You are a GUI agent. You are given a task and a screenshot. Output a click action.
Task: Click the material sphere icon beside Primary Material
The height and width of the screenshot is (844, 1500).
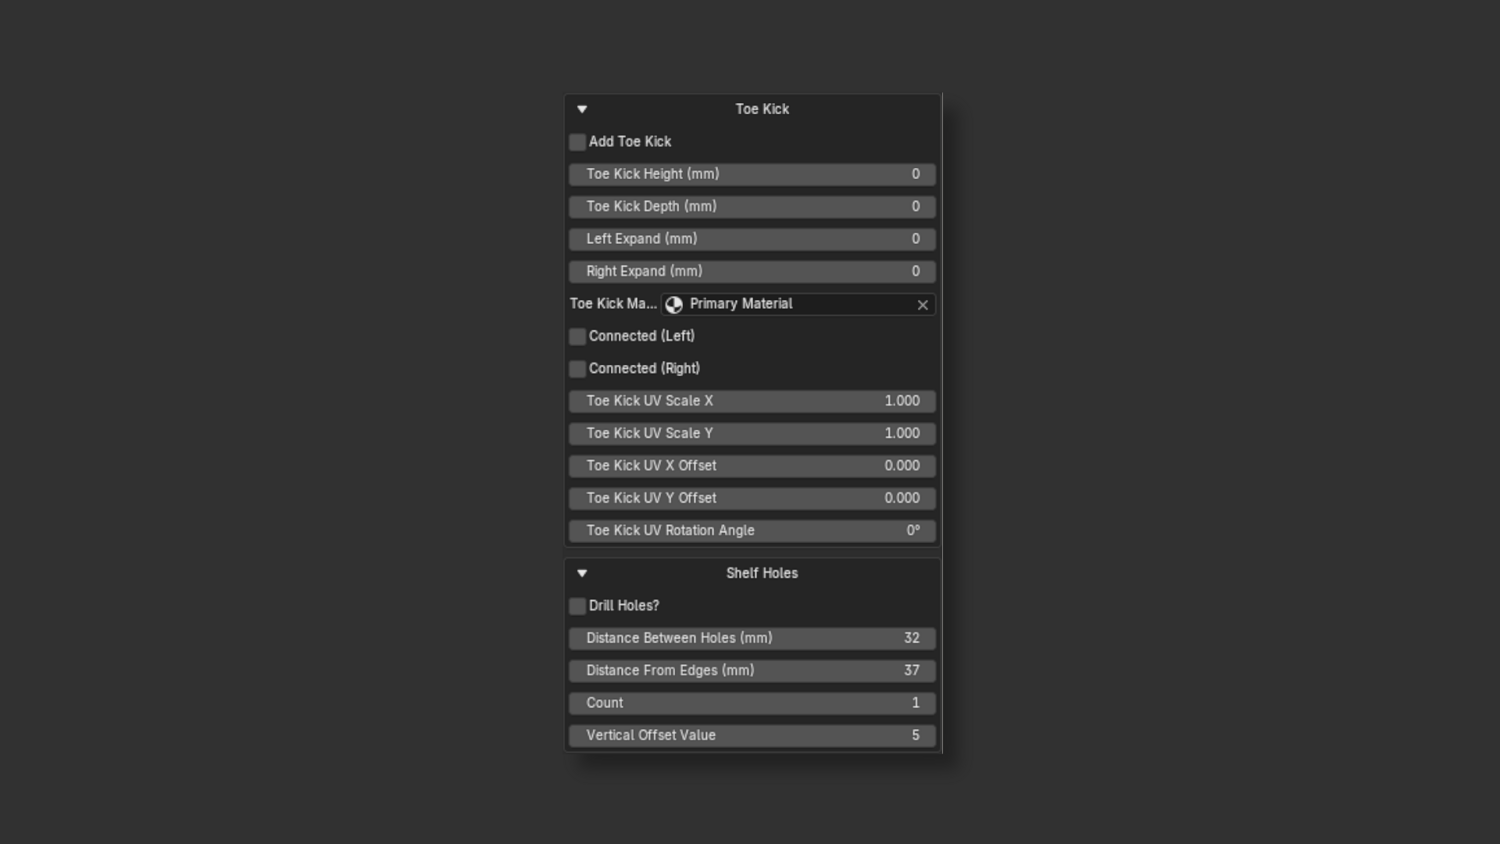[x=674, y=305]
